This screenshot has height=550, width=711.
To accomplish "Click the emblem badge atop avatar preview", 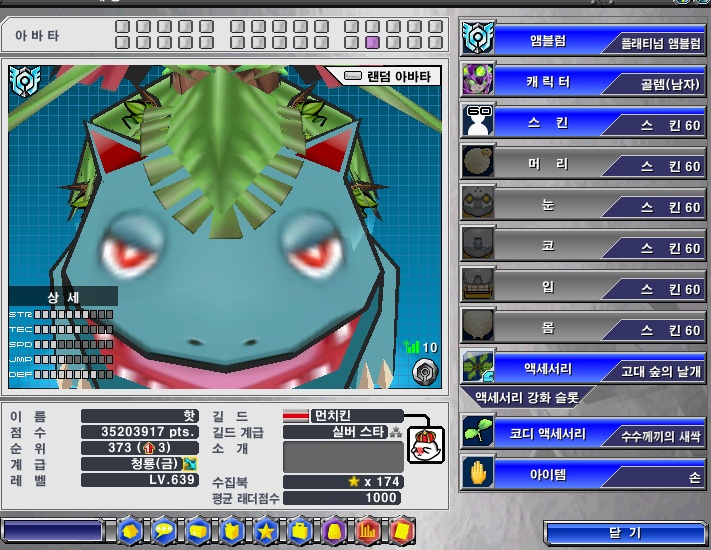I will pyautogui.click(x=25, y=81).
